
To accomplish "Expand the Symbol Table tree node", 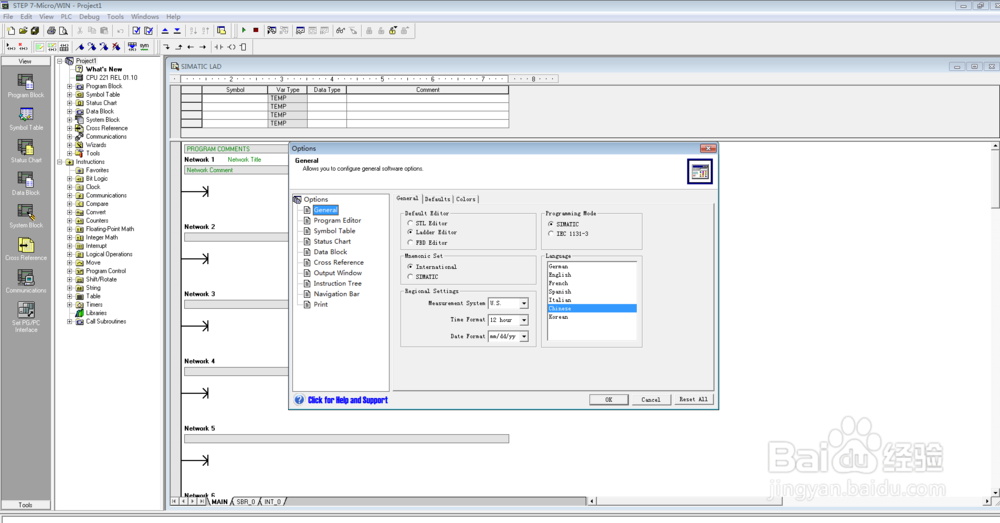I will [70, 94].
